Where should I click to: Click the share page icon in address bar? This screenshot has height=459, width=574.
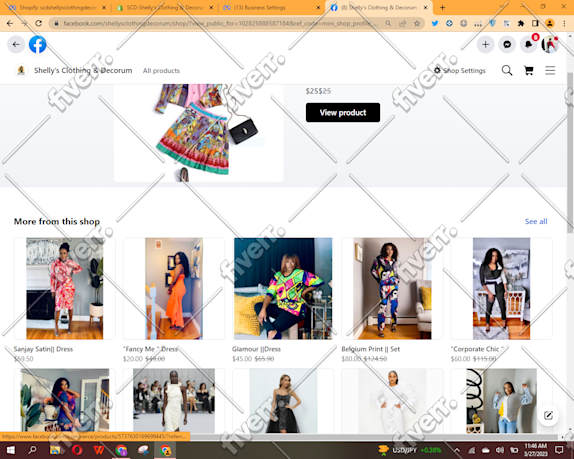tap(402, 23)
